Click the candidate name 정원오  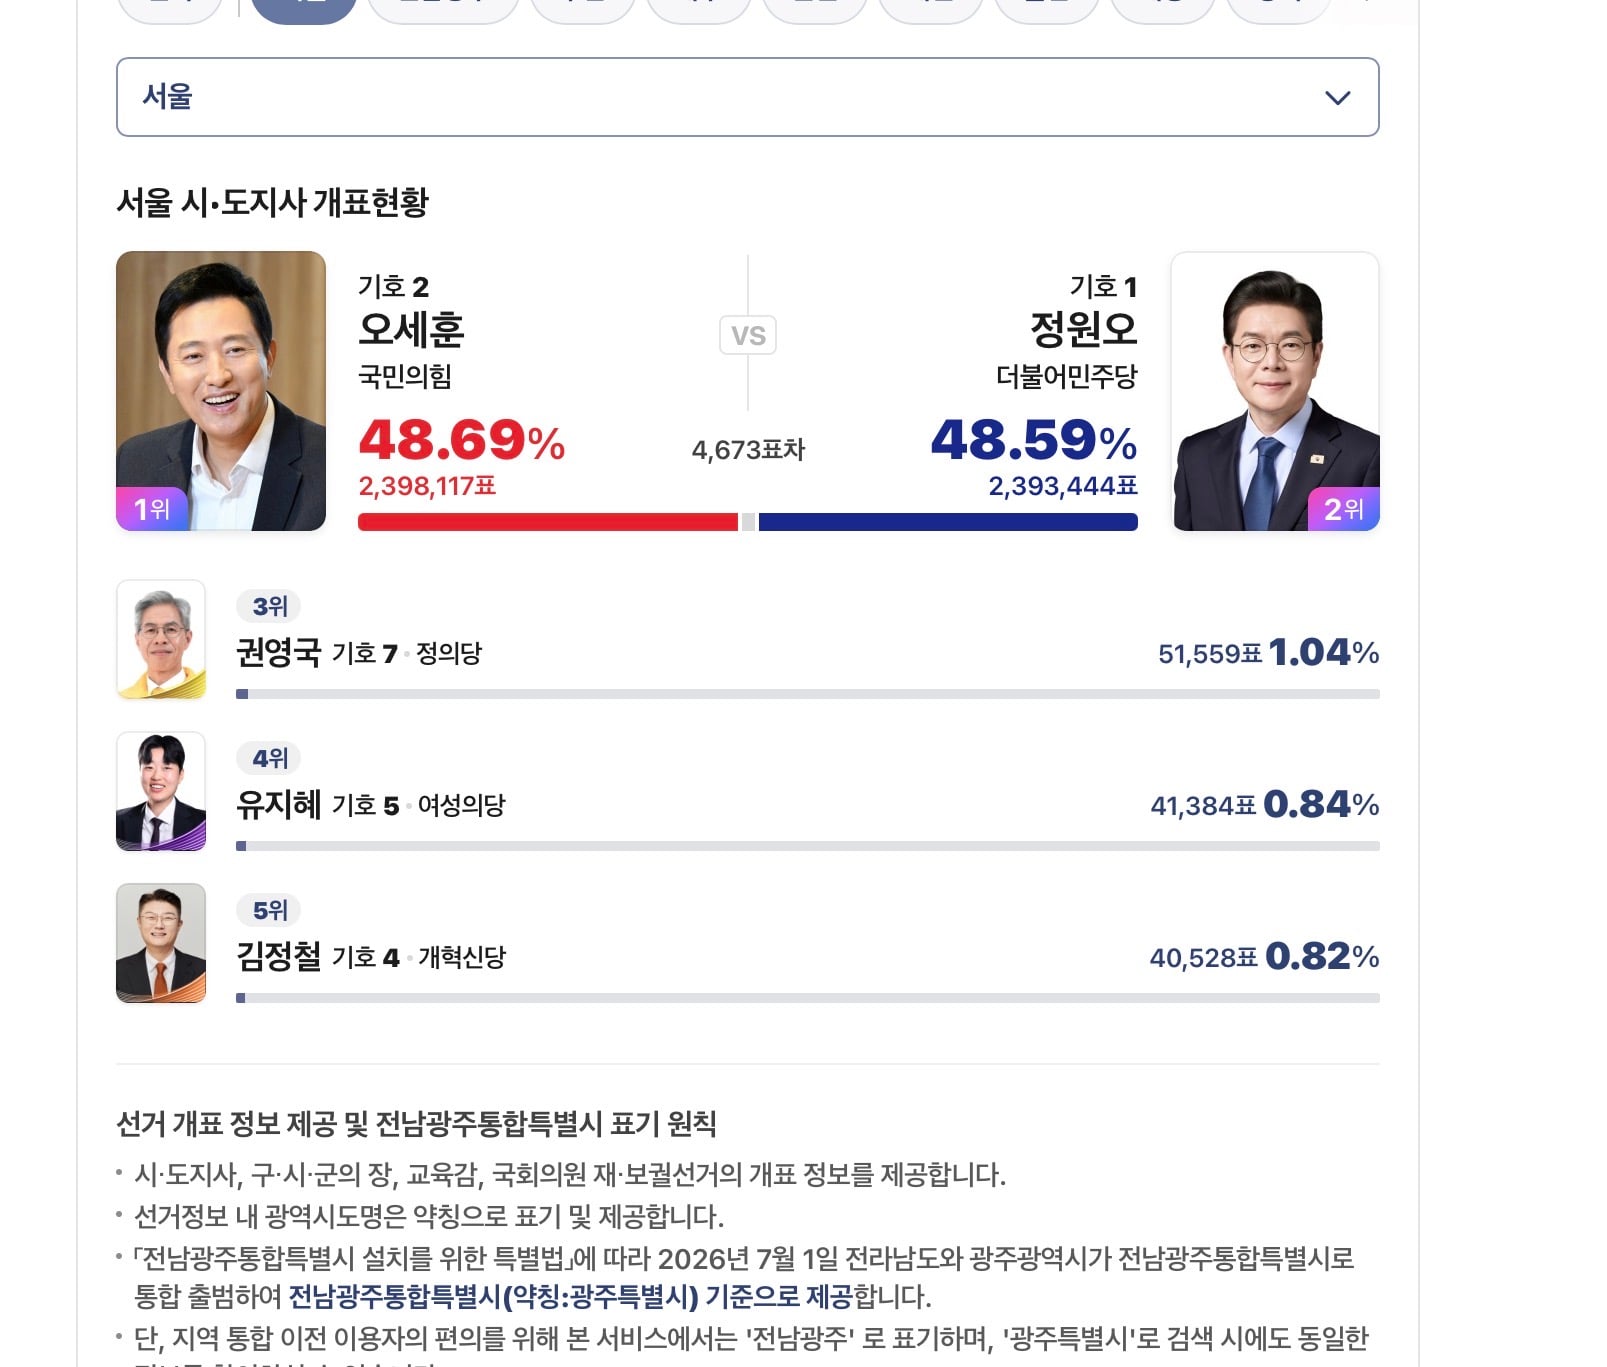click(x=1084, y=330)
